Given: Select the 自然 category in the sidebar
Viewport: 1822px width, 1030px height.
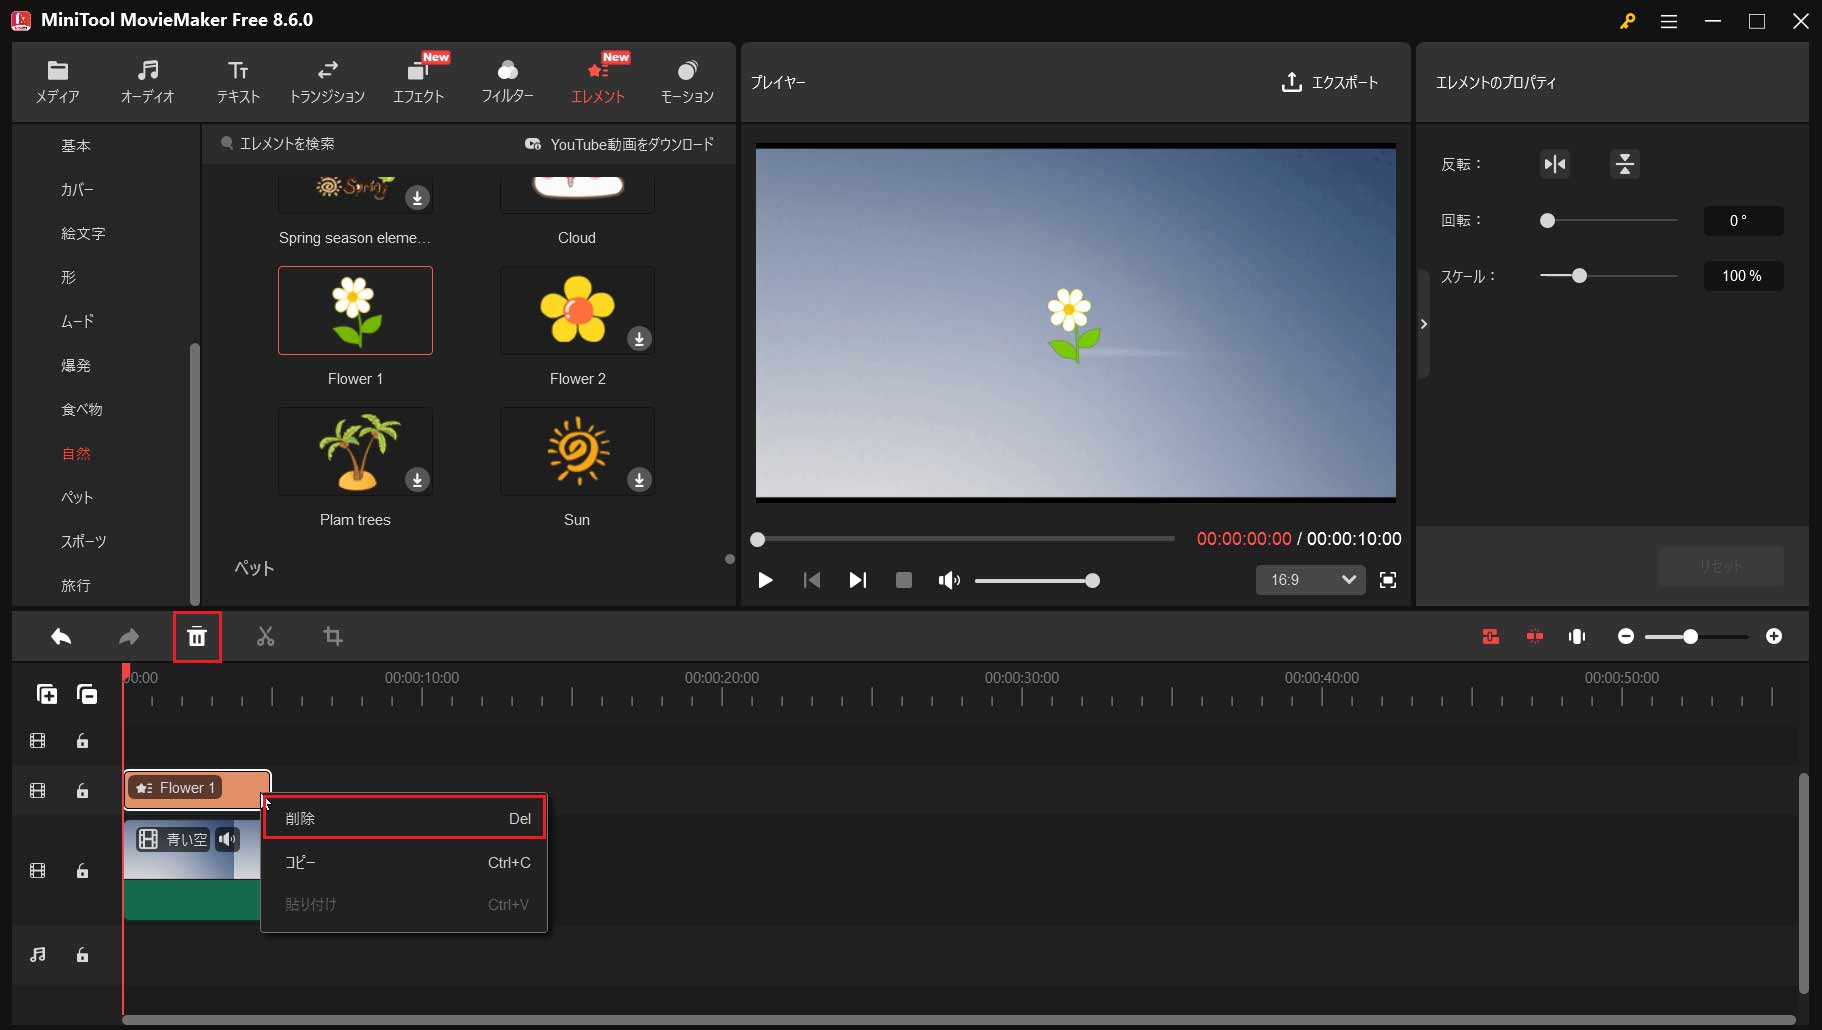Looking at the screenshot, I should tap(77, 453).
